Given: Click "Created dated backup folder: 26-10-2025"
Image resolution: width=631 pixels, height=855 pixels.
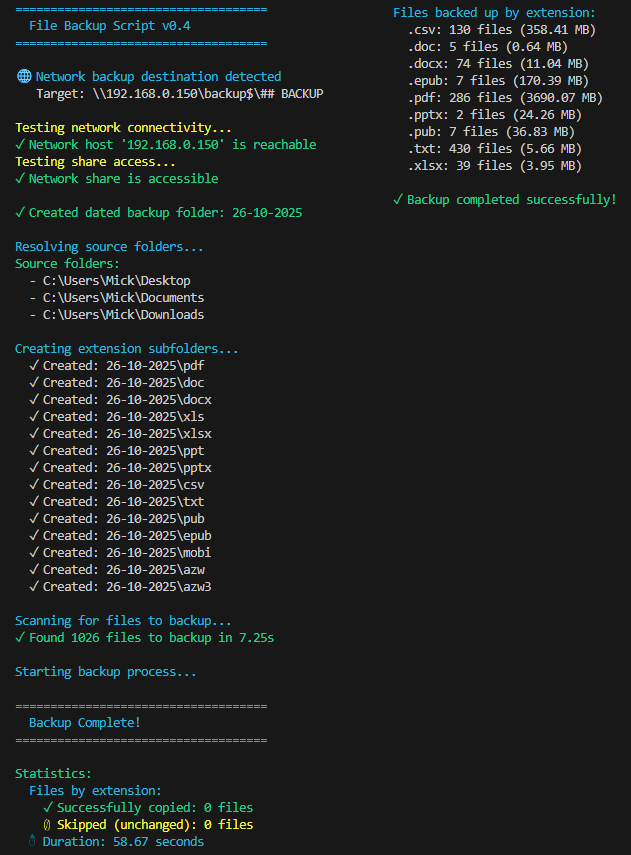Looking at the screenshot, I should [x=165, y=213].
